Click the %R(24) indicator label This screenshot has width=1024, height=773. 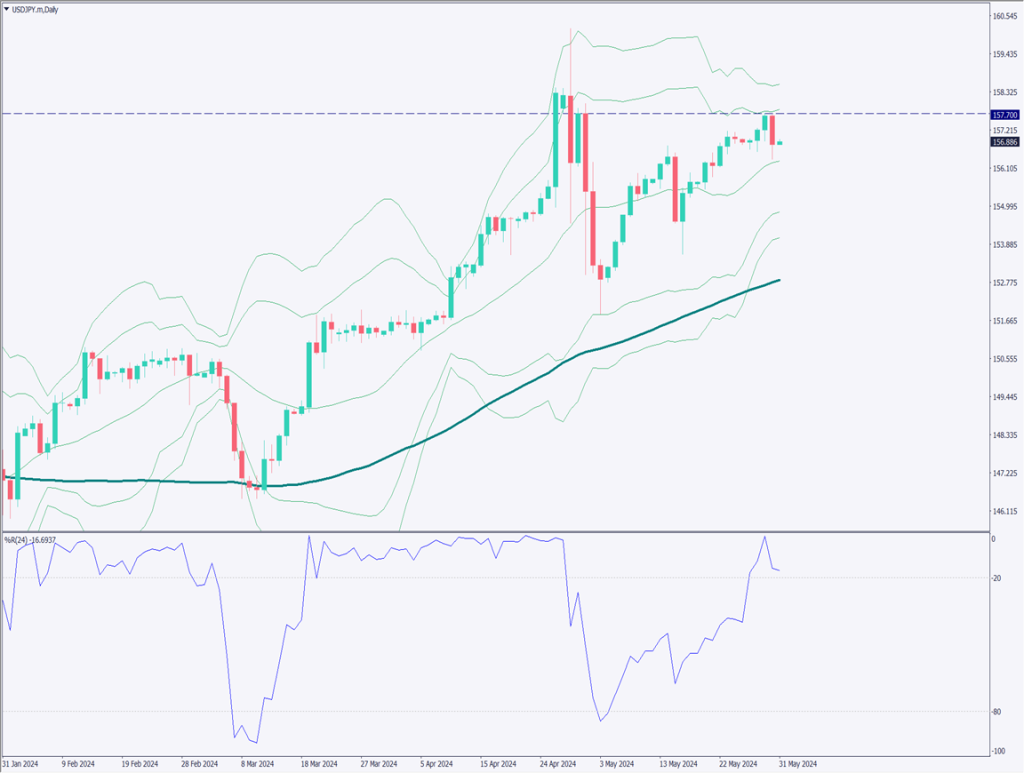tap(29, 540)
